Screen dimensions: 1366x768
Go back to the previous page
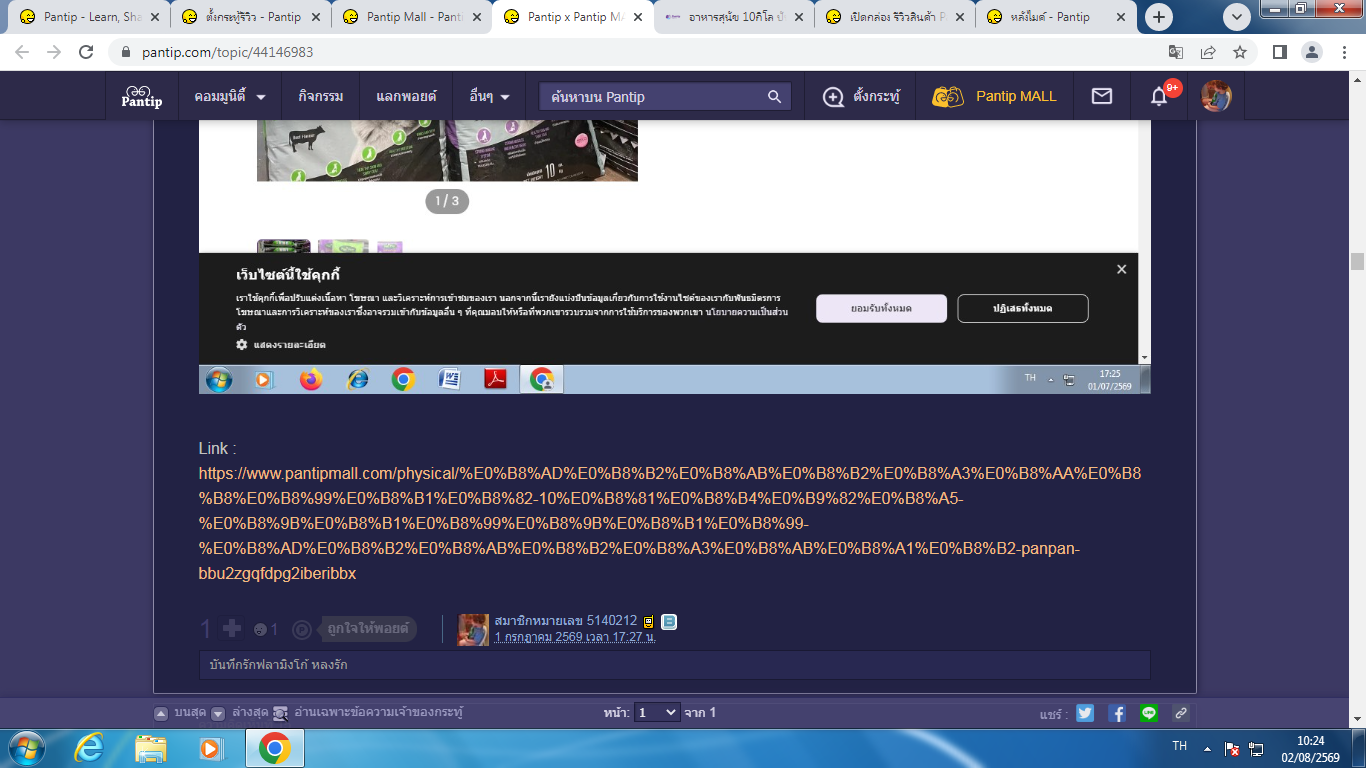click(x=22, y=52)
